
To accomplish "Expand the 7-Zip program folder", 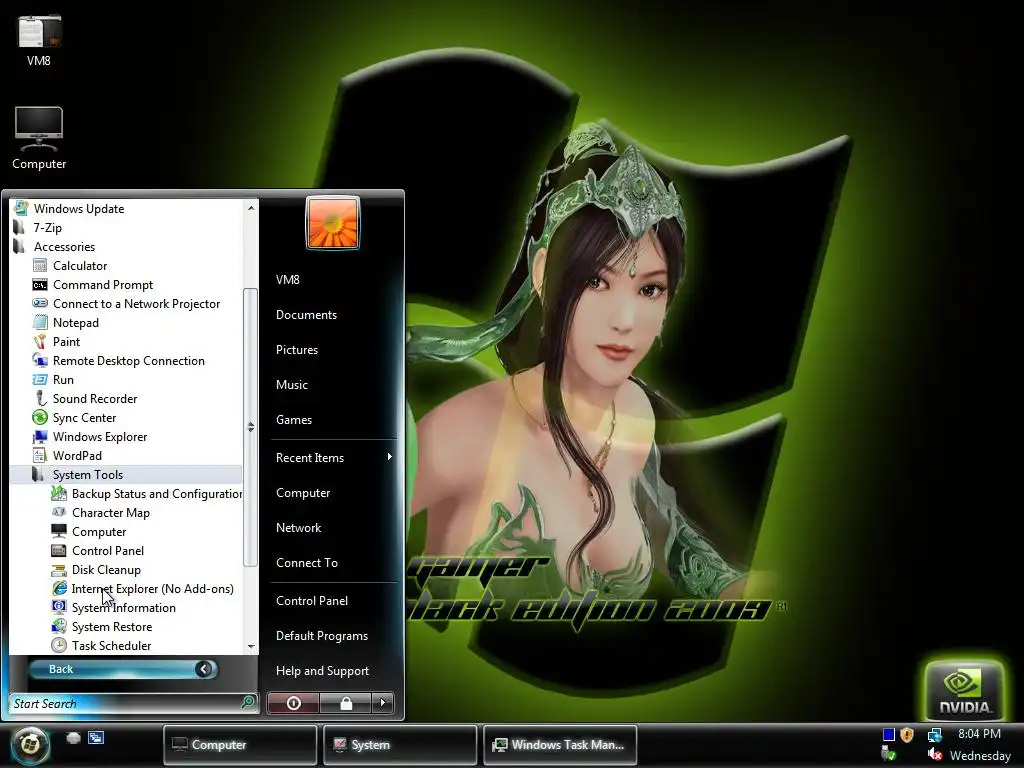I will [x=48, y=228].
